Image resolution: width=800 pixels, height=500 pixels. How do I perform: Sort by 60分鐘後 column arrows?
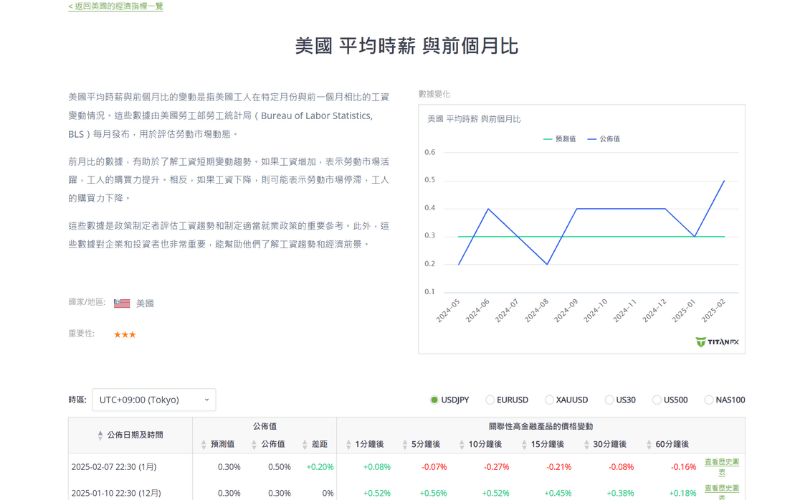click(x=648, y=444)
